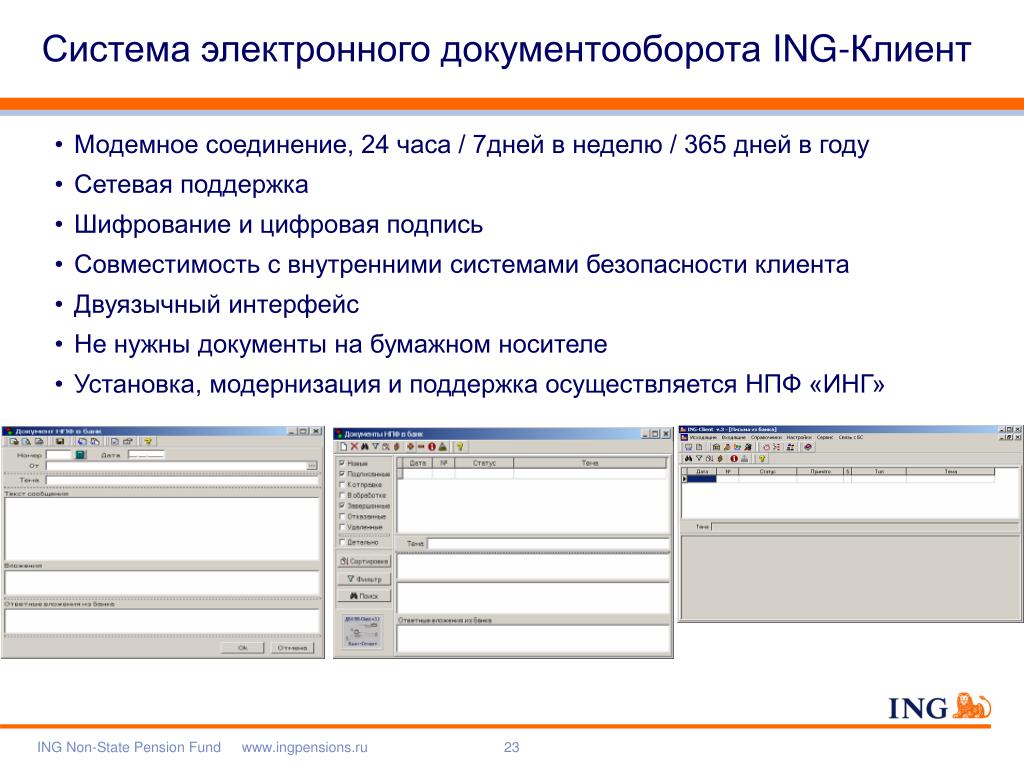Click the Банк-Клиент thumbnail image

point(362,631)
